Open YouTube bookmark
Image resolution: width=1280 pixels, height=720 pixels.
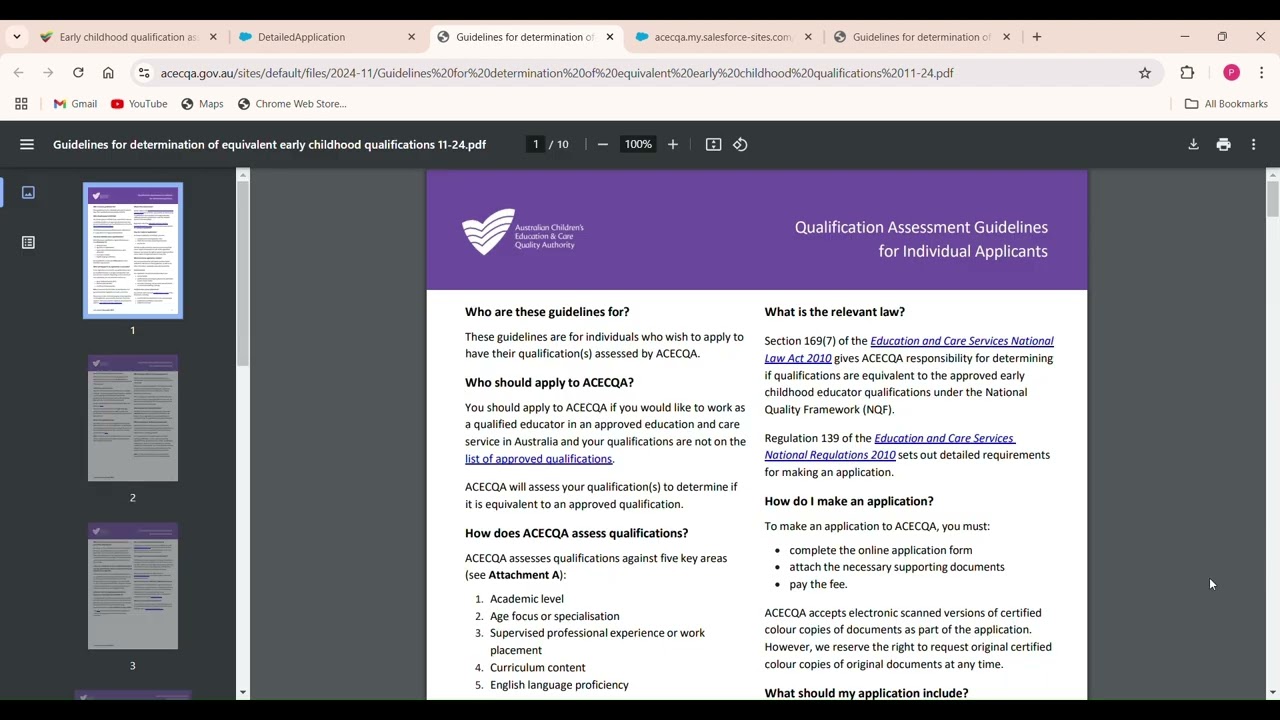click(x=139, y=104)
